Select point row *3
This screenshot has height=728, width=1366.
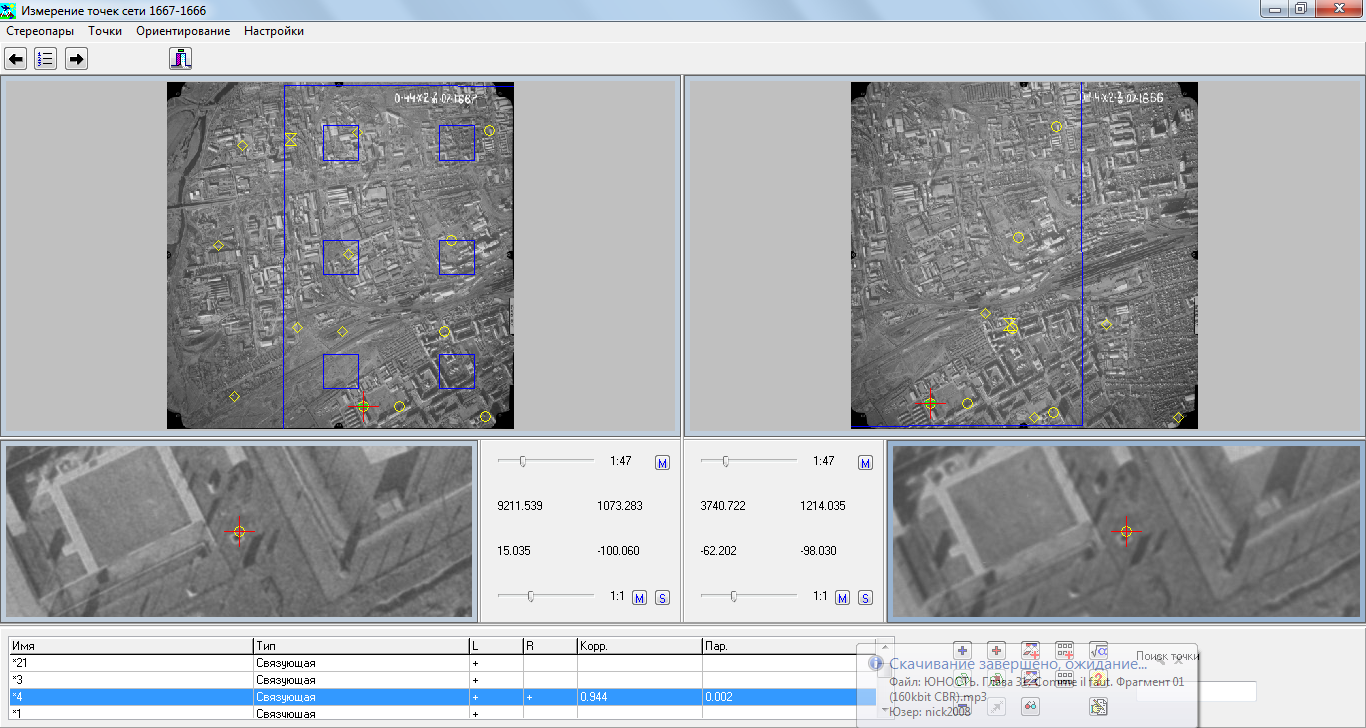[441, 680]
